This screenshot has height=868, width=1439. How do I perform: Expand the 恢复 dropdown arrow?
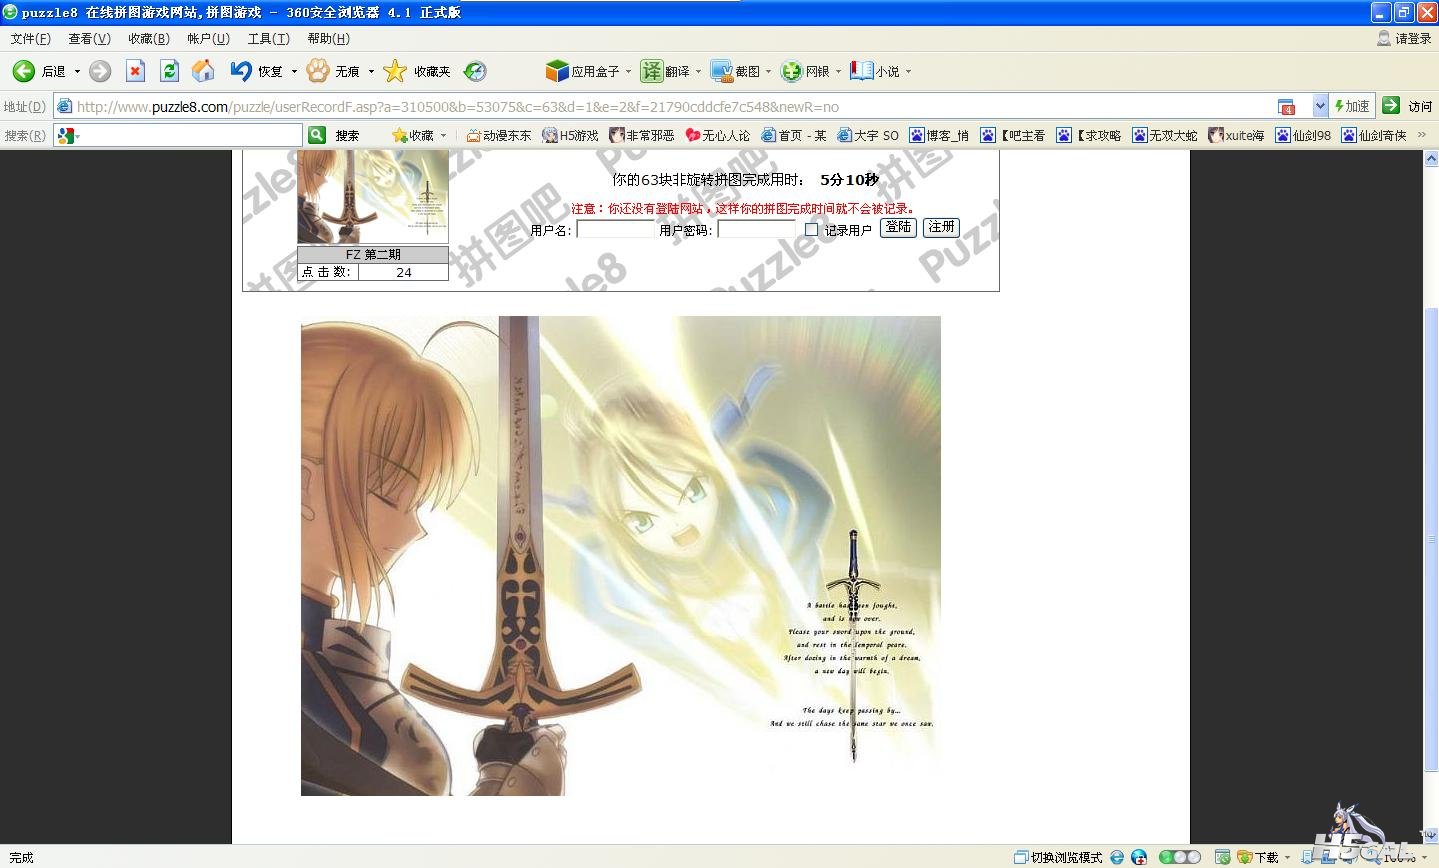pos(294,72)
